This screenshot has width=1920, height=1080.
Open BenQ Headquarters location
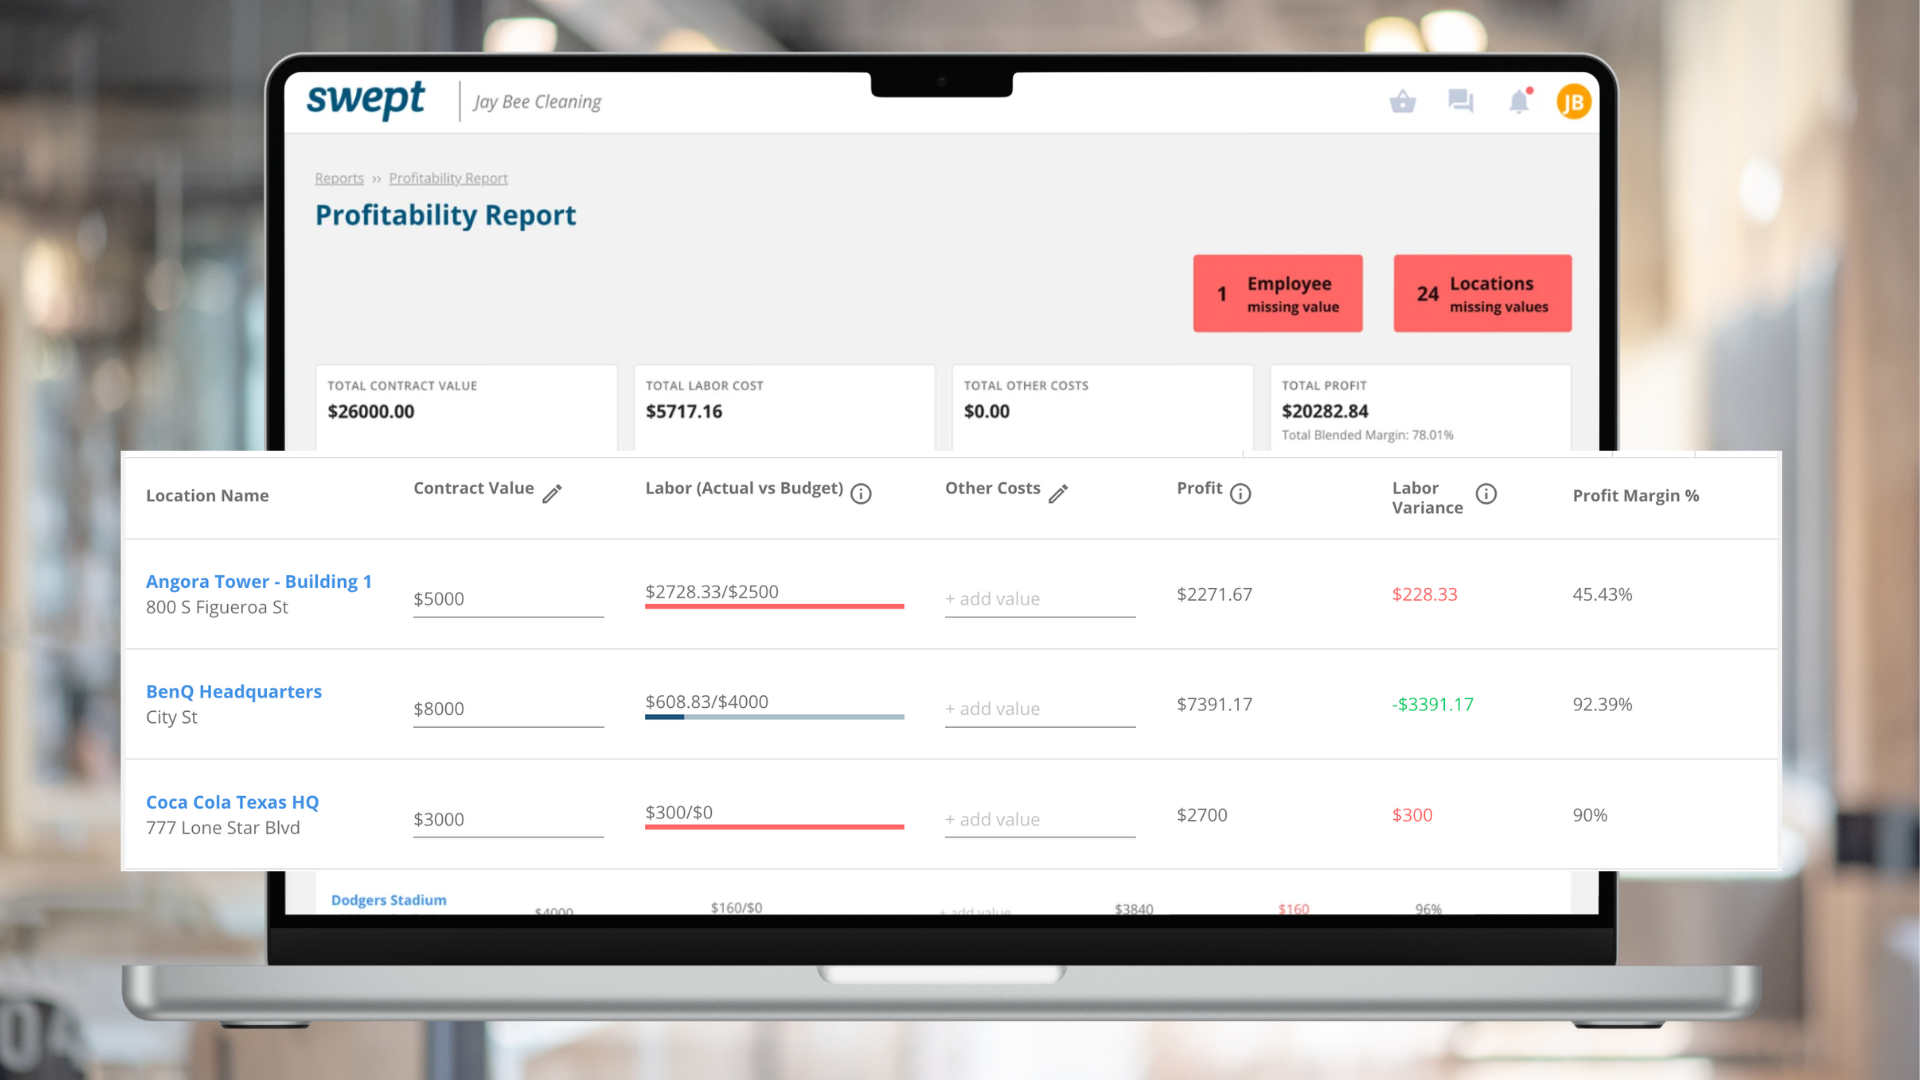point(234,691)
